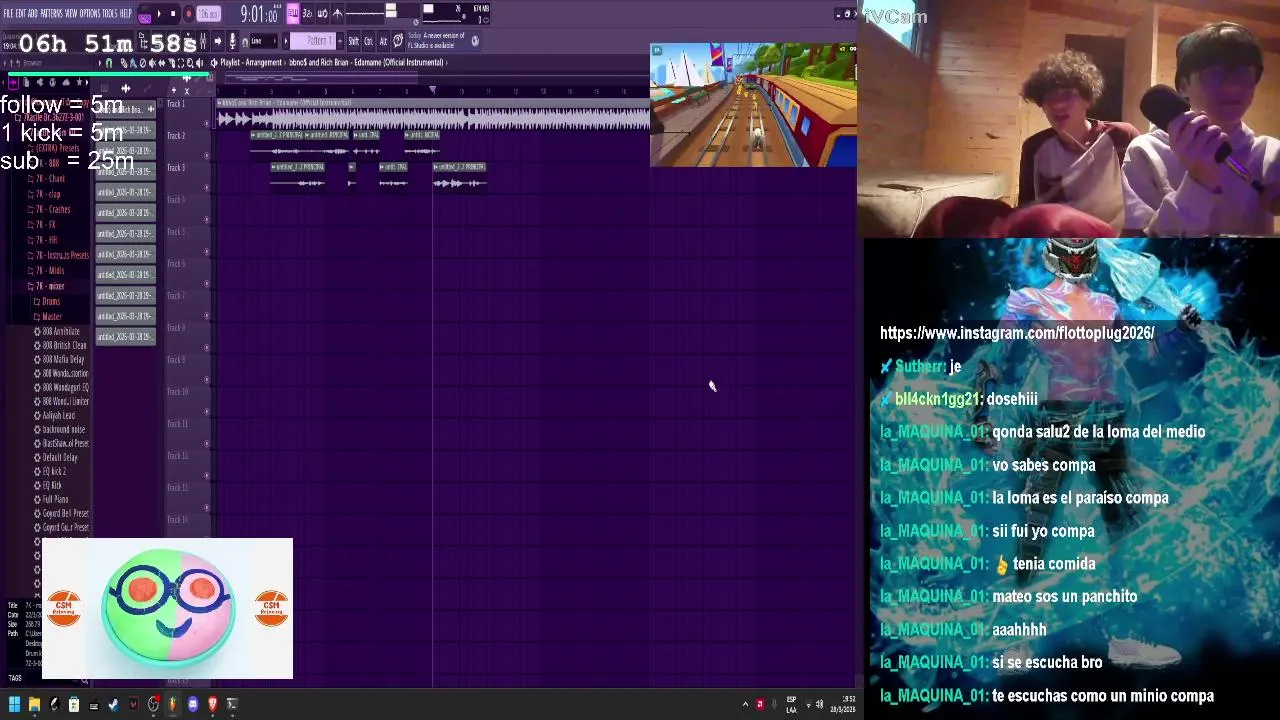Select the playlist Delete tool
This screenshot has height=720, width=1280.
142,62
